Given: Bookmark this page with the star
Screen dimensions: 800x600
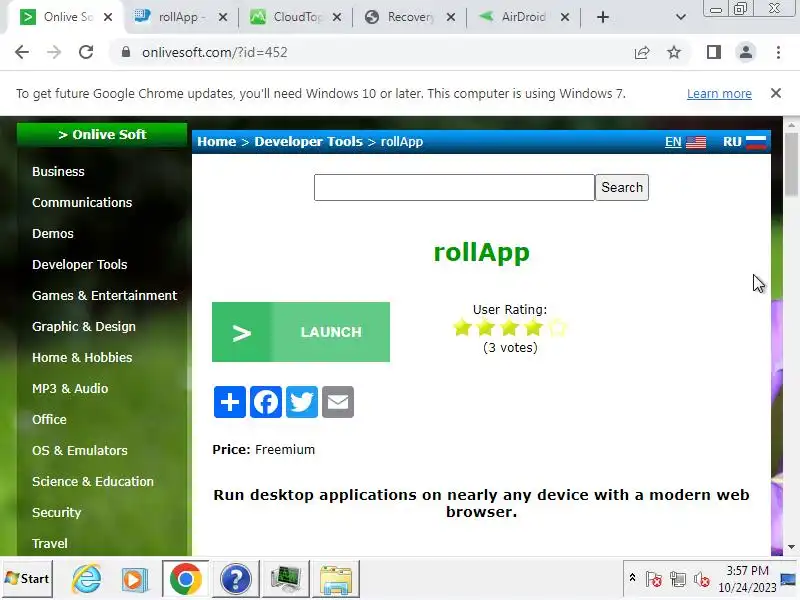Looking at the screenshot, I should 674,52.
